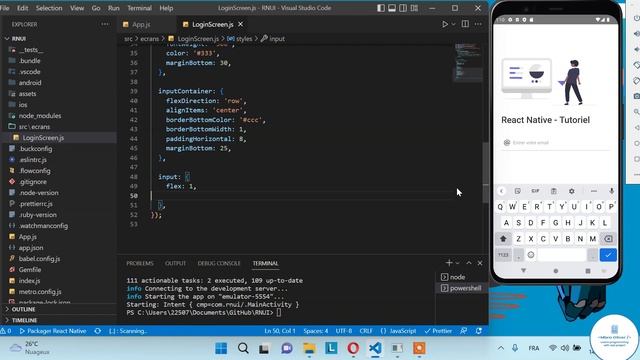The width and height of the screenshot is (640, 360).
Task: Expand the android folder
Action: click(30, 83)
